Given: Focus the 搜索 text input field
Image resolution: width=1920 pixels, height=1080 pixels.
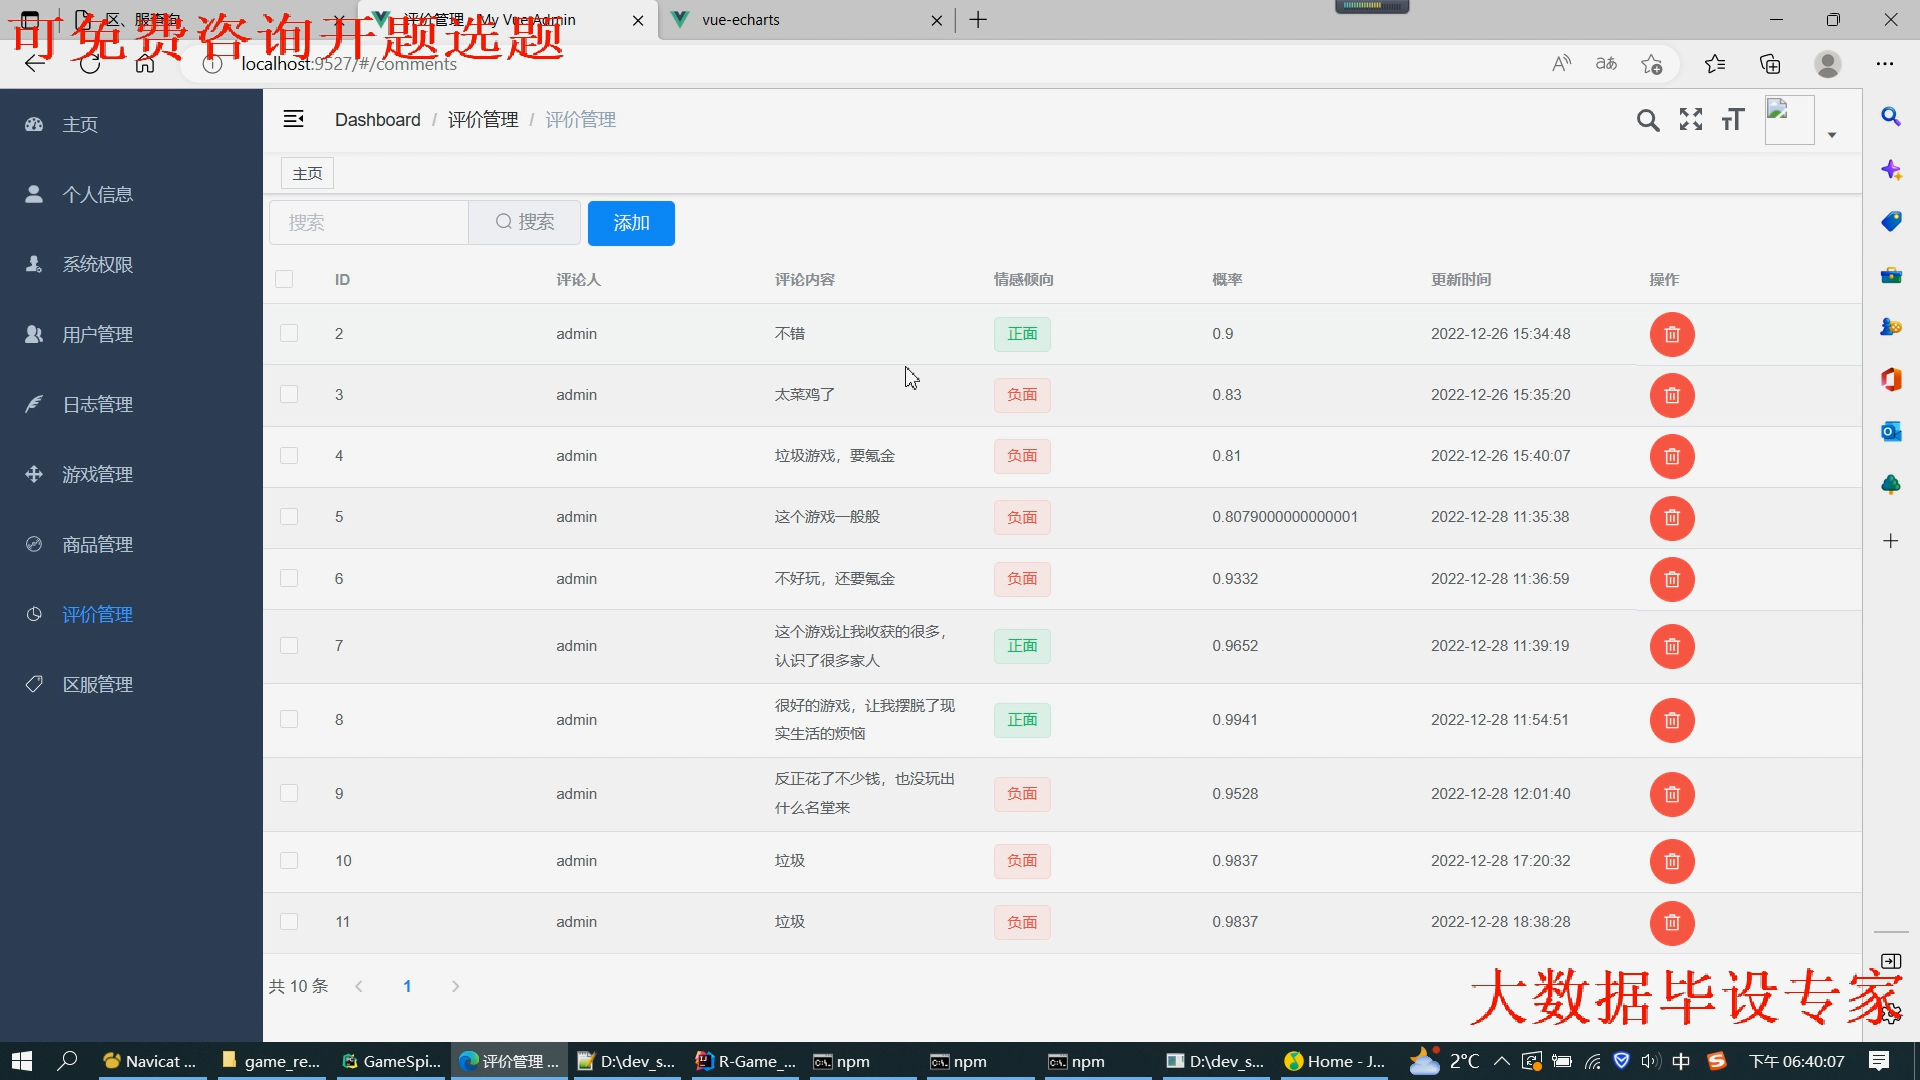Looking at the screenshot, I should coord(368,222).
